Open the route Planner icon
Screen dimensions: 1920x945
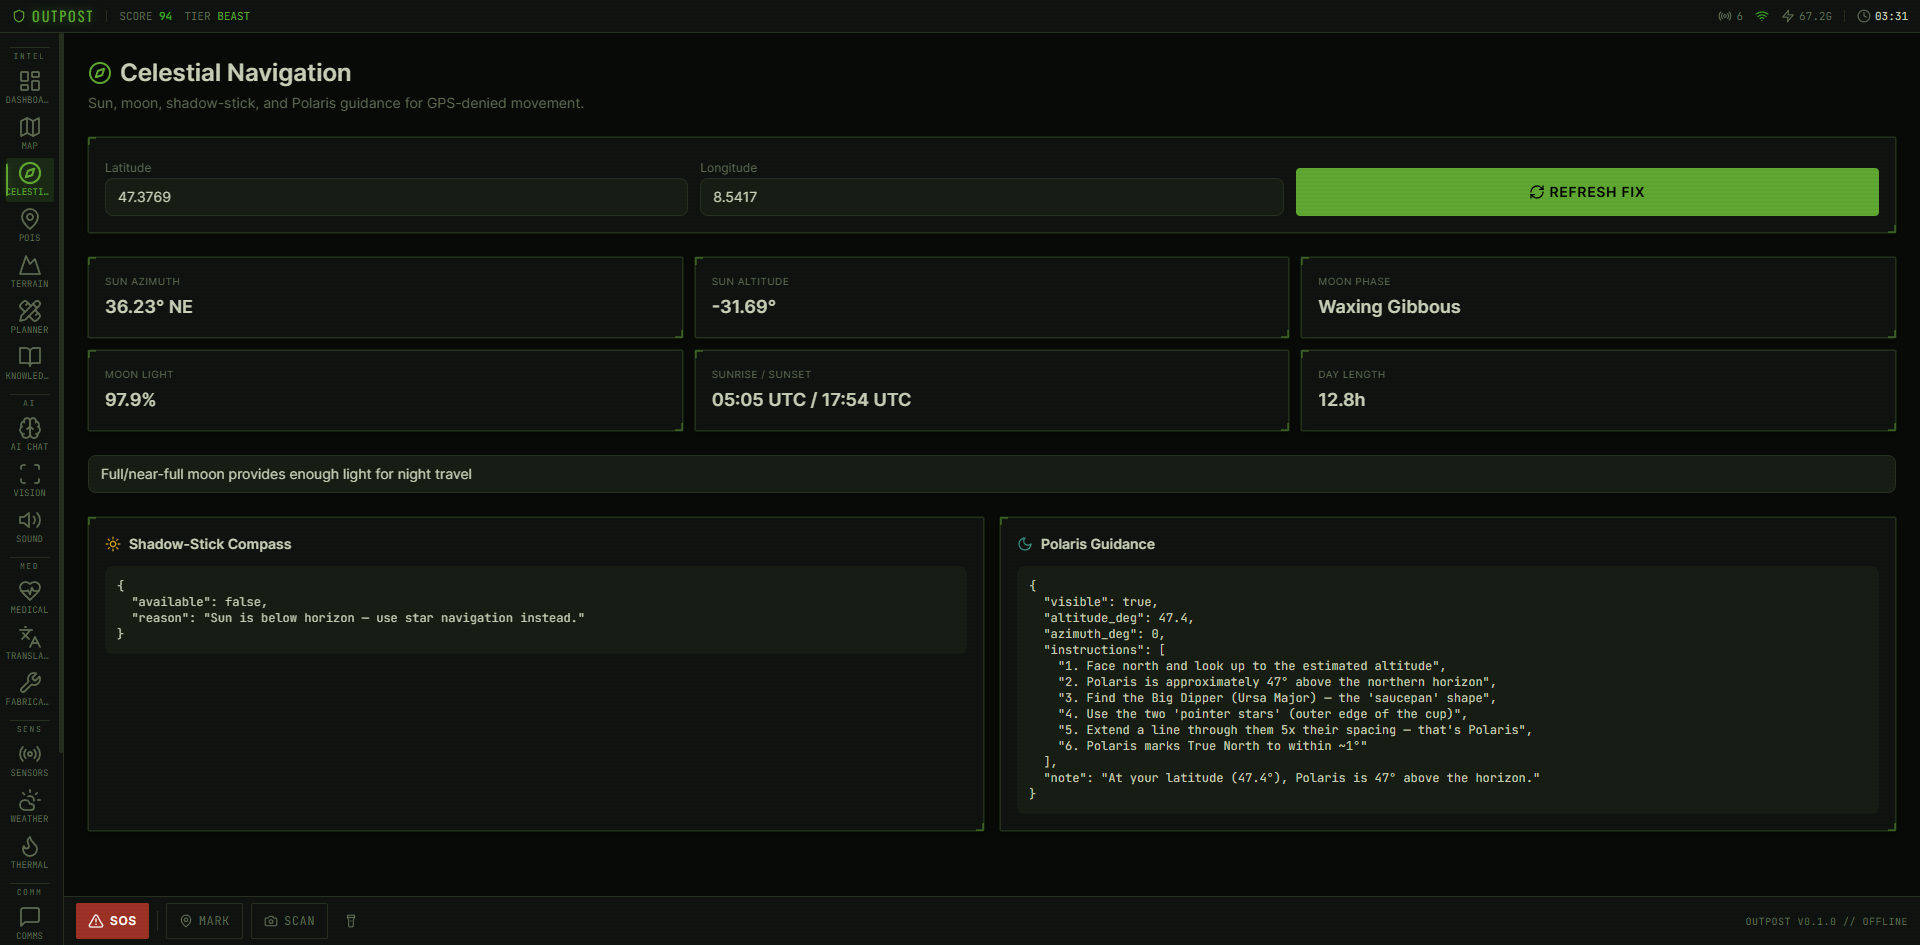tap(30, 316)
